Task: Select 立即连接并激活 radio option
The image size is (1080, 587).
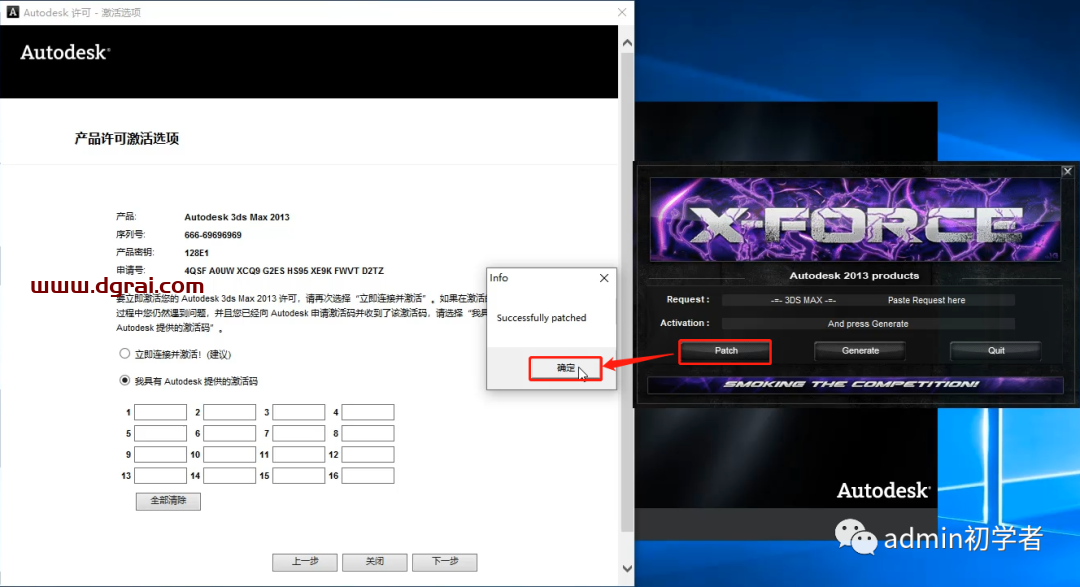Action: [125, 353]
